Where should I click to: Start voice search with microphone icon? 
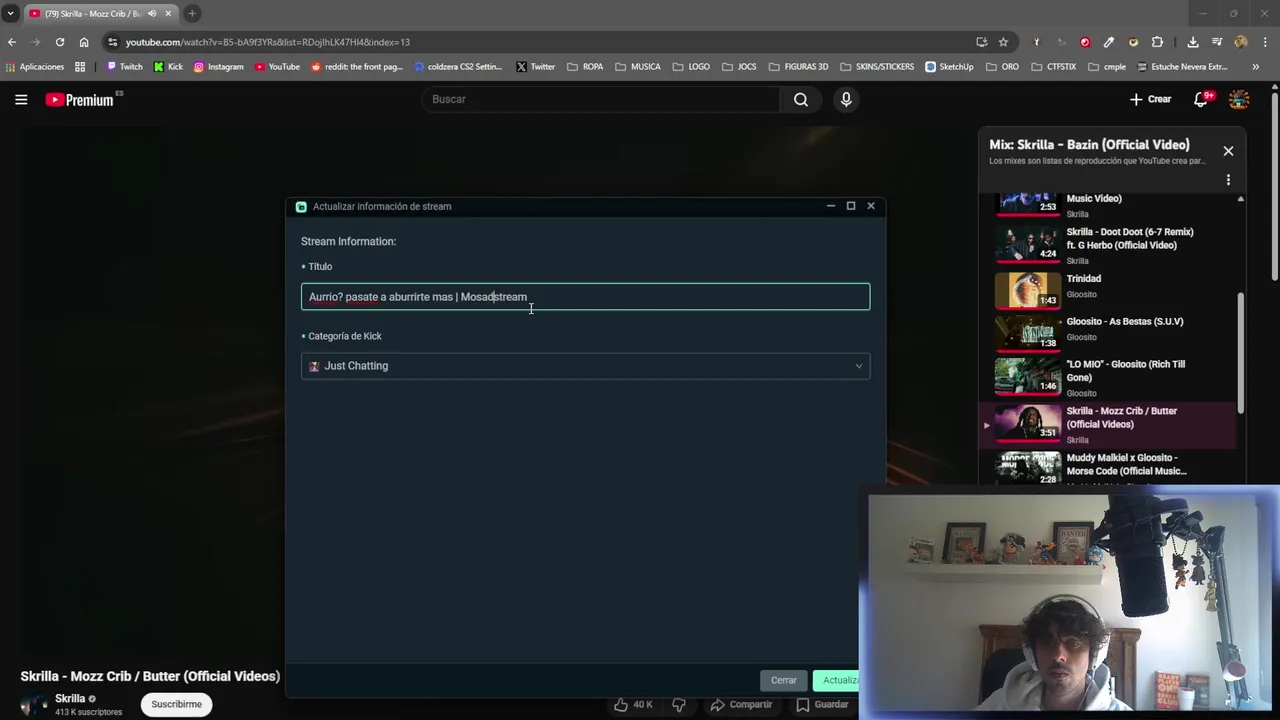846,99
